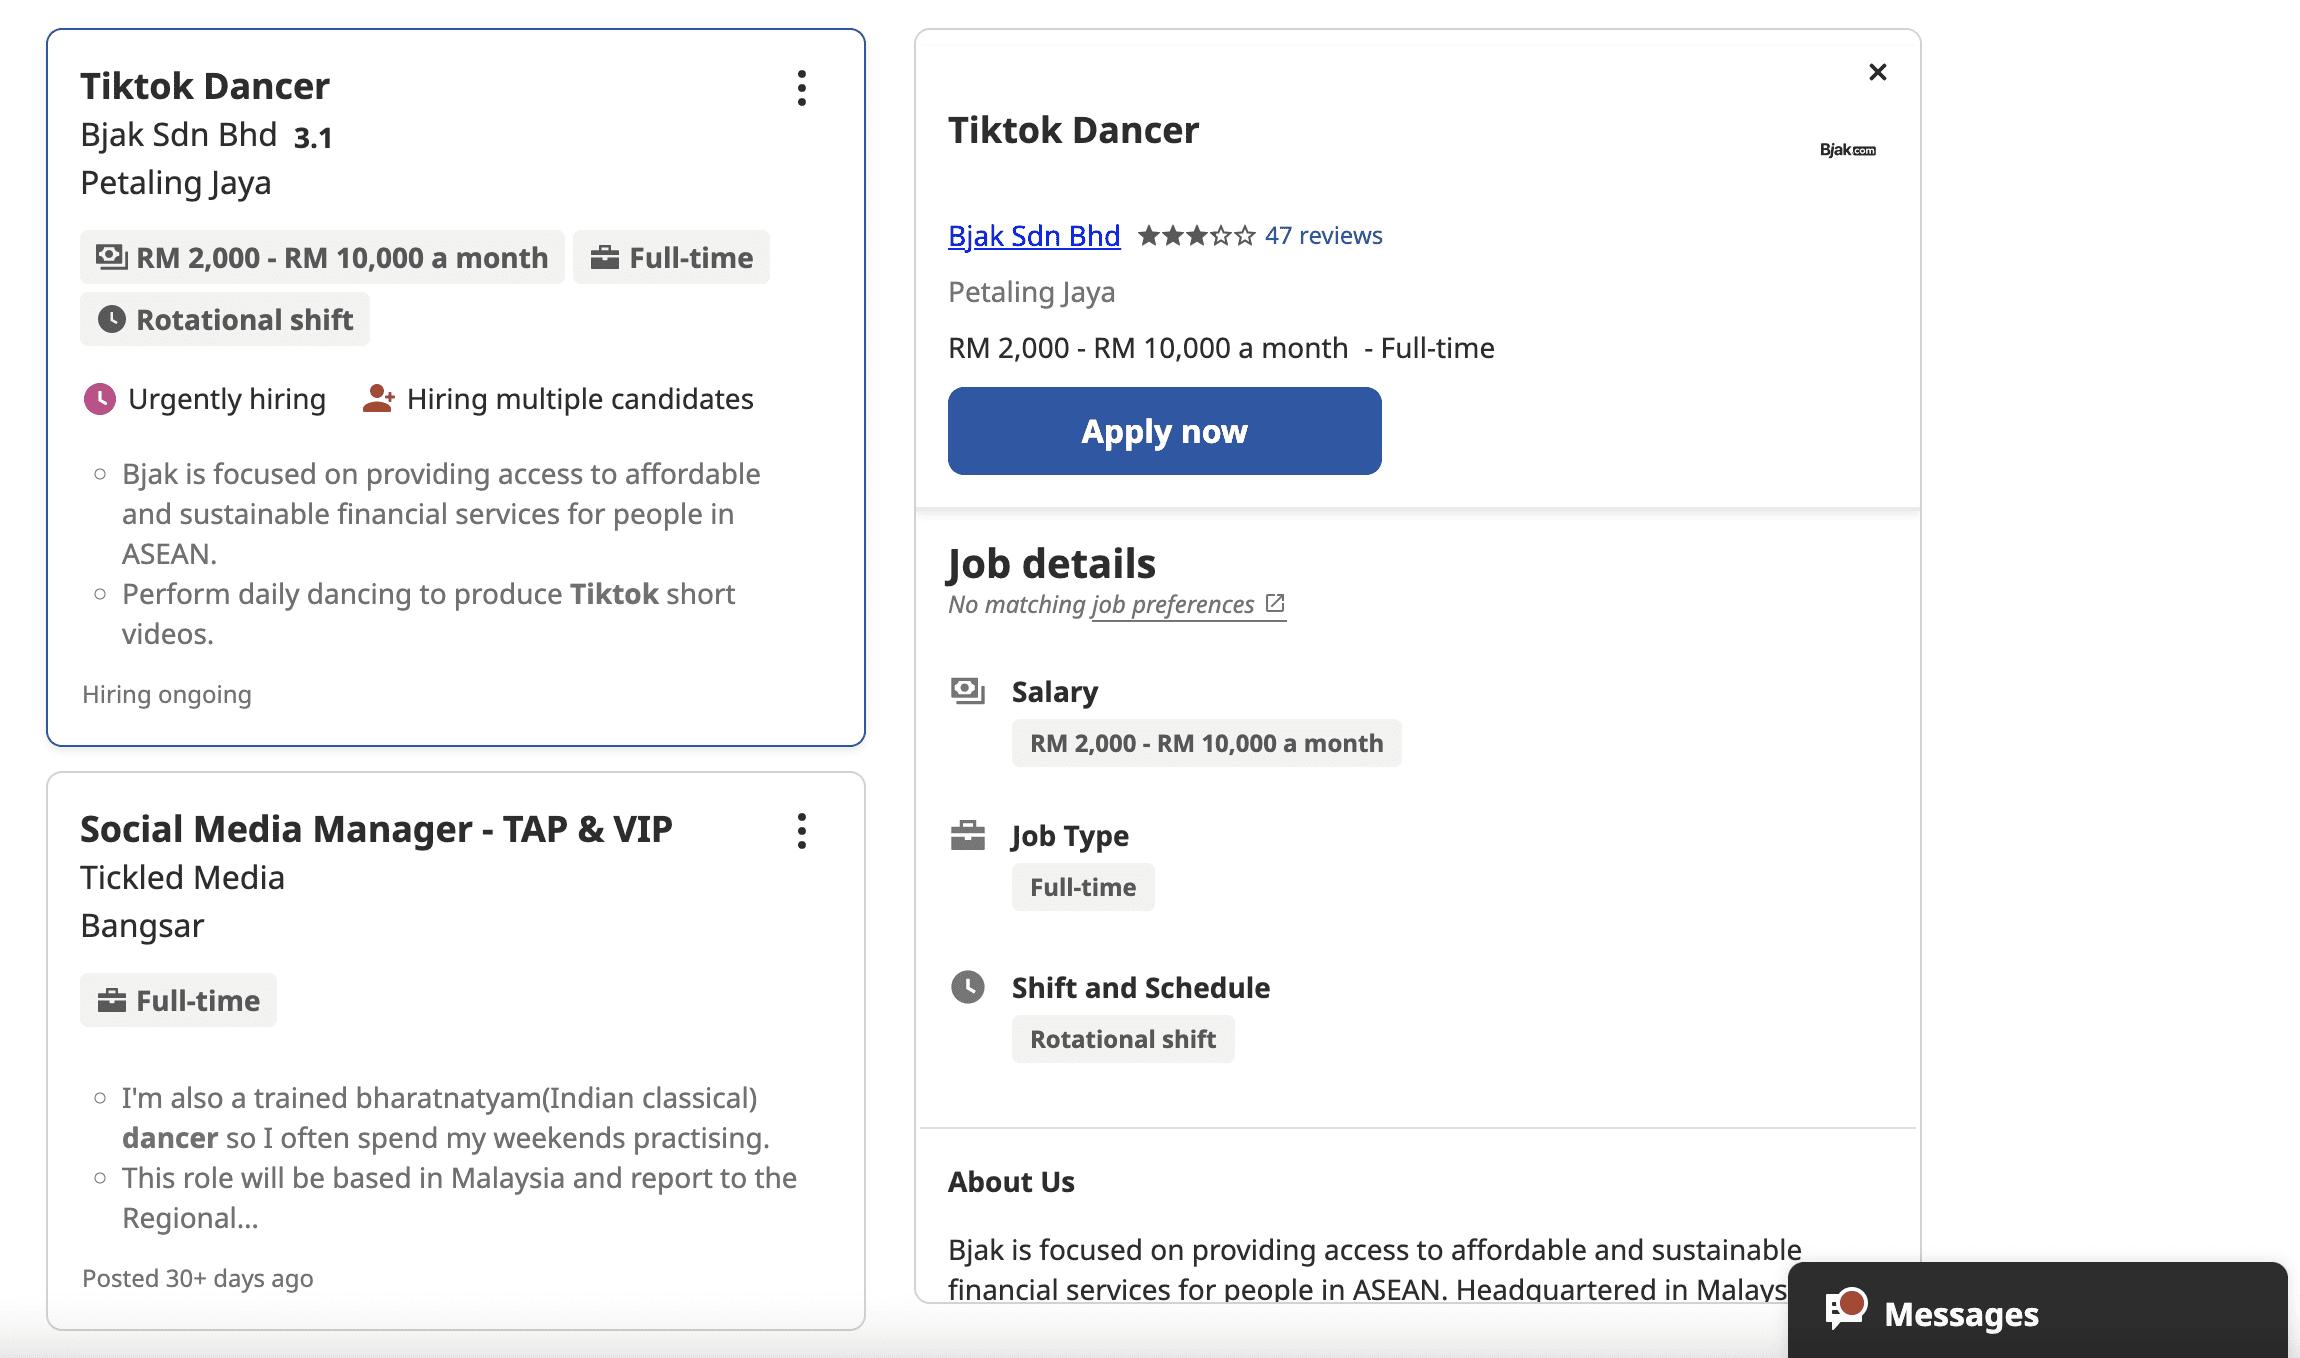Viewport: 2300px width, 1358px height.
Task: Click the Hiring multiple candidates person icon
Action: pos(378,398)
